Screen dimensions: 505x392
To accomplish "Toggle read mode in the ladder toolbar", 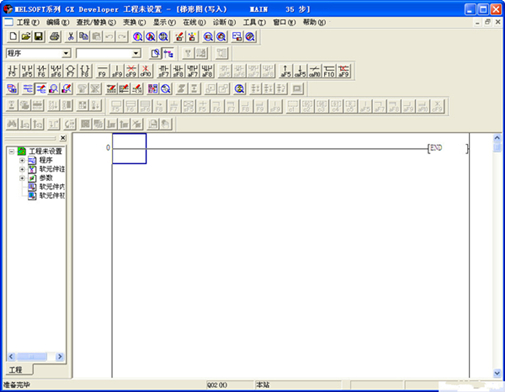I will click(28, 89).
